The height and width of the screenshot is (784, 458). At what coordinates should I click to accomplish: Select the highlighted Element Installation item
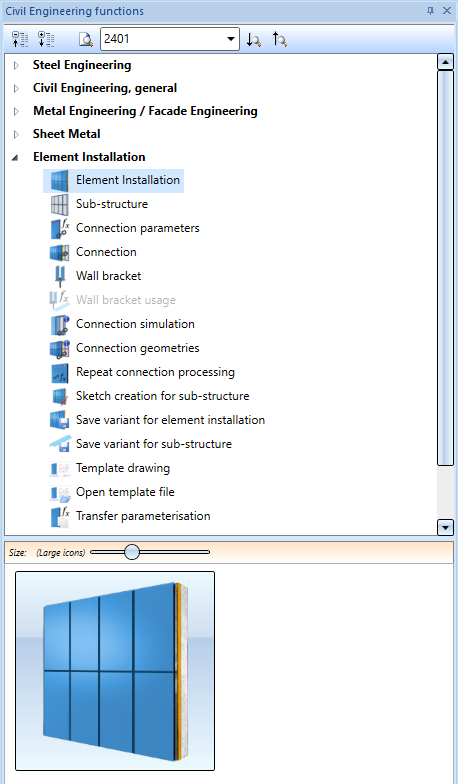(x=114, y=180)
